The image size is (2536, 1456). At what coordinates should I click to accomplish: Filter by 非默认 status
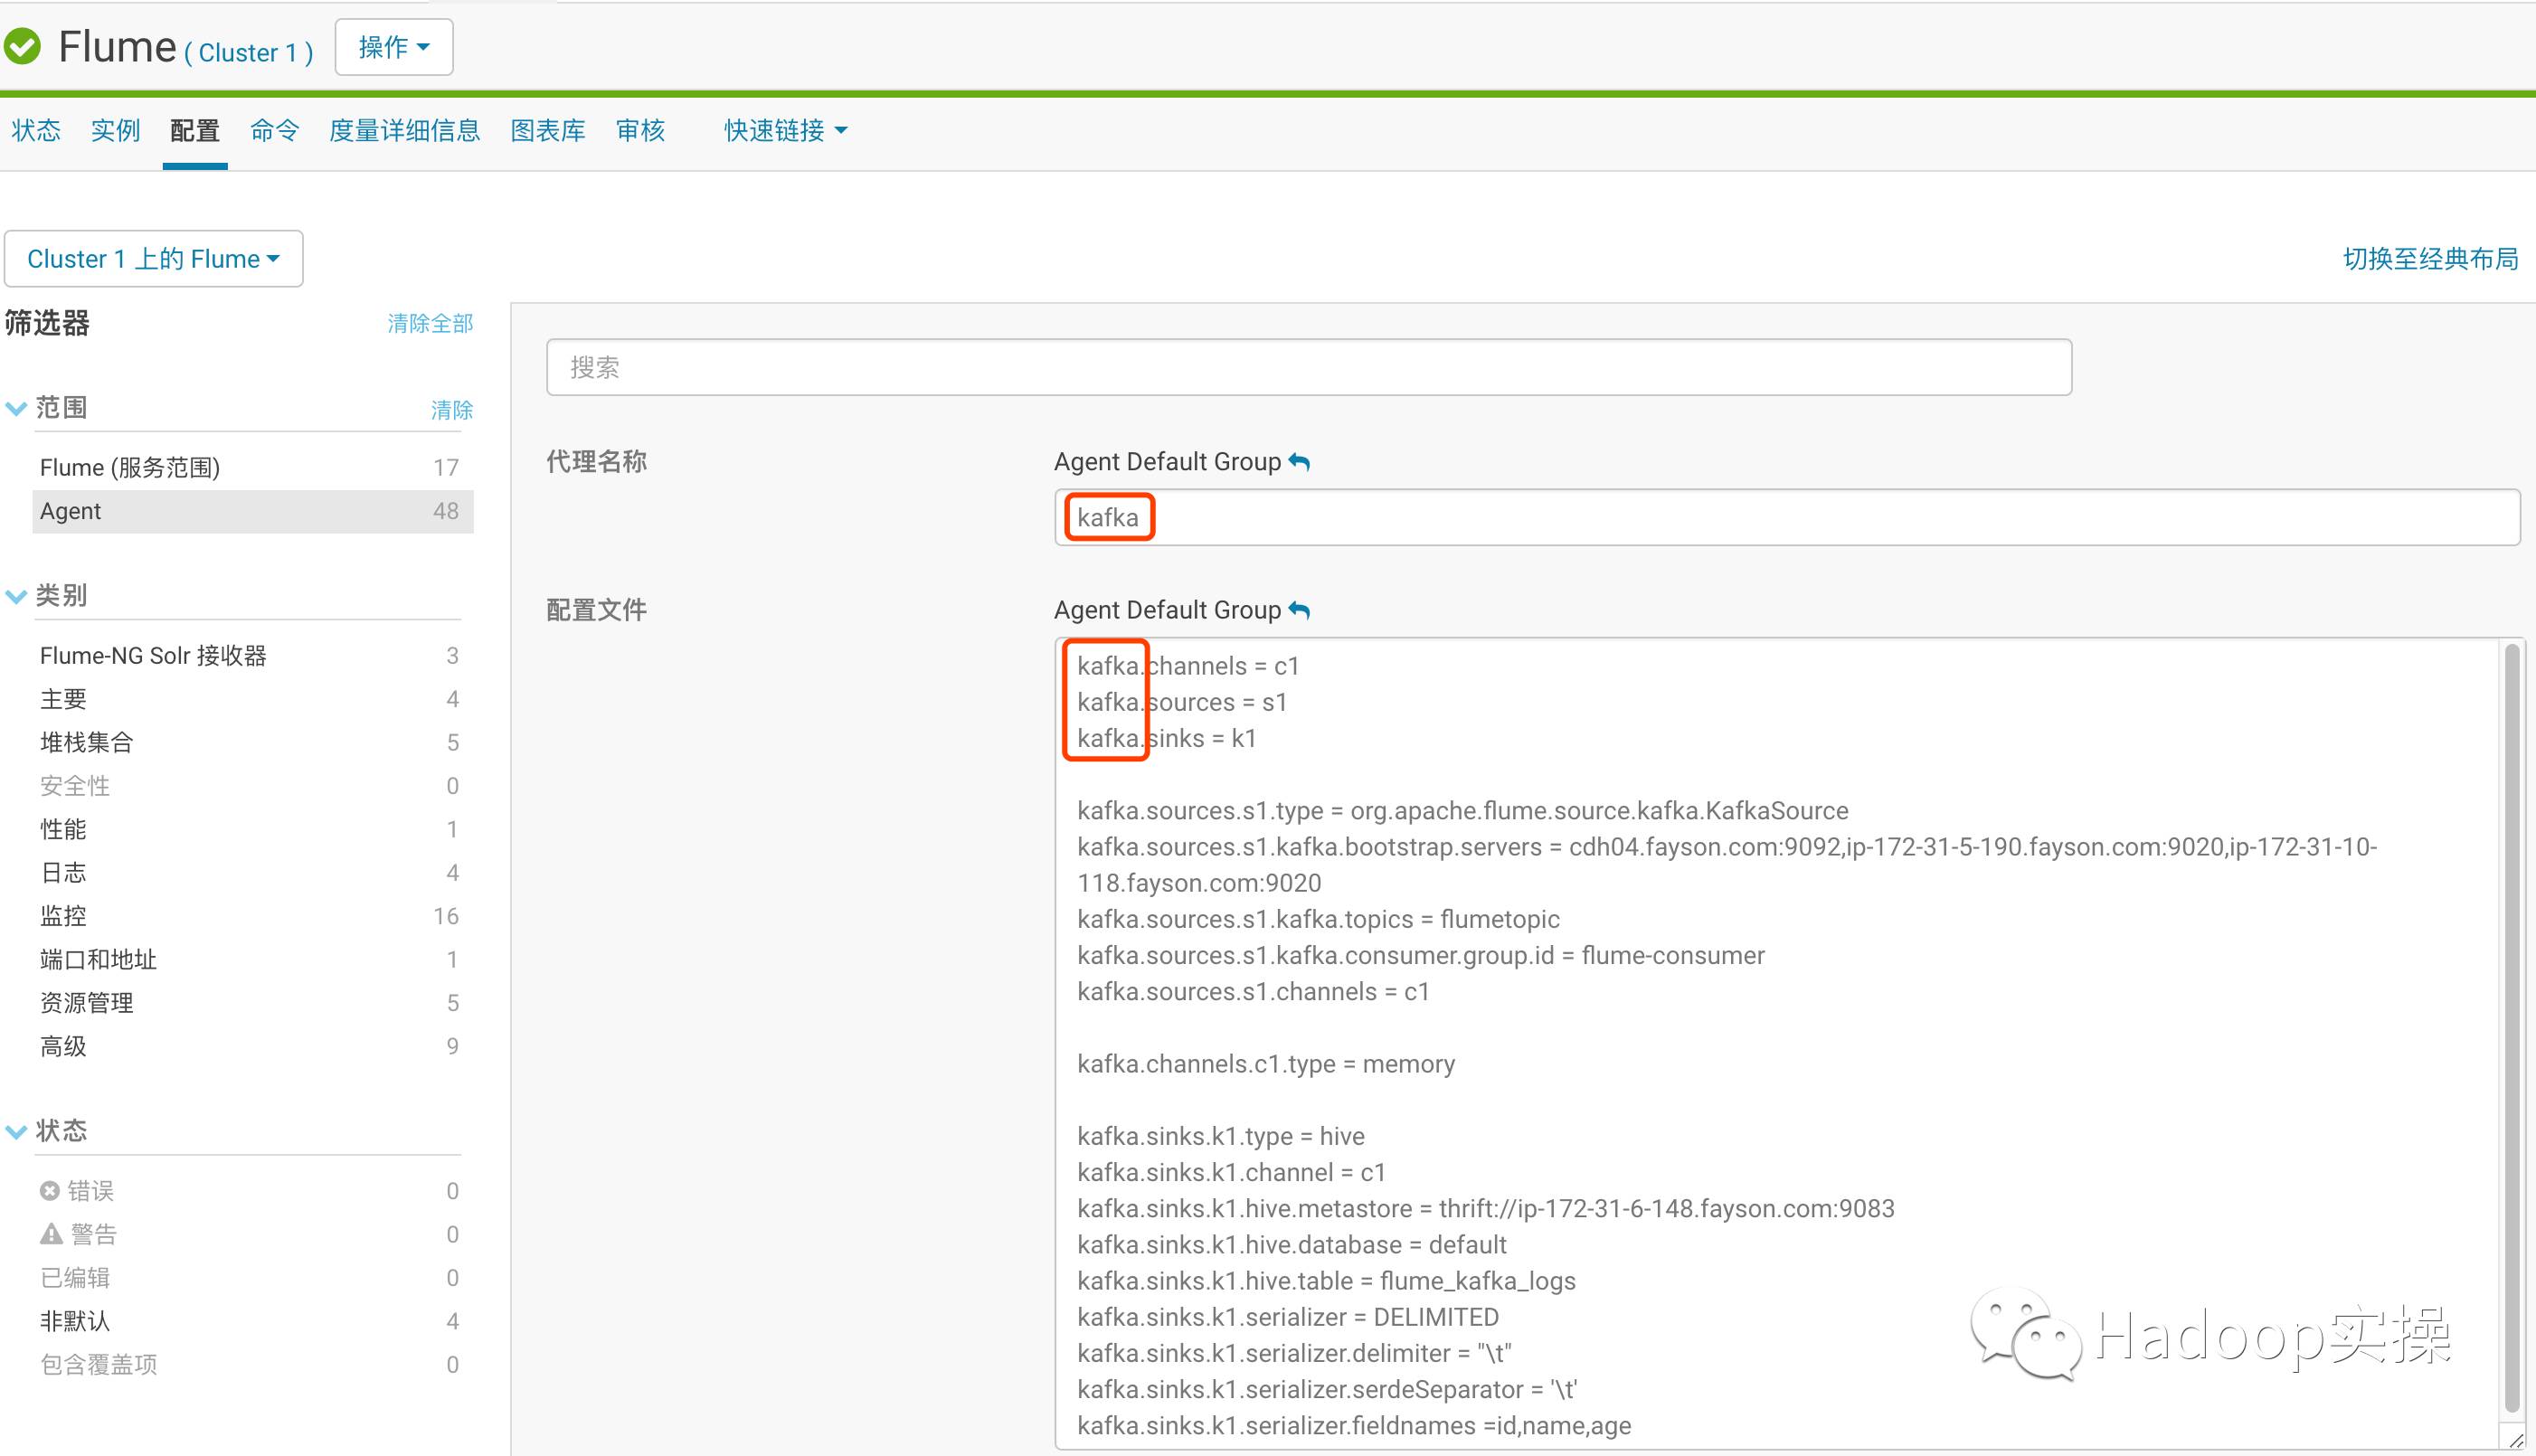[253, 1321]
